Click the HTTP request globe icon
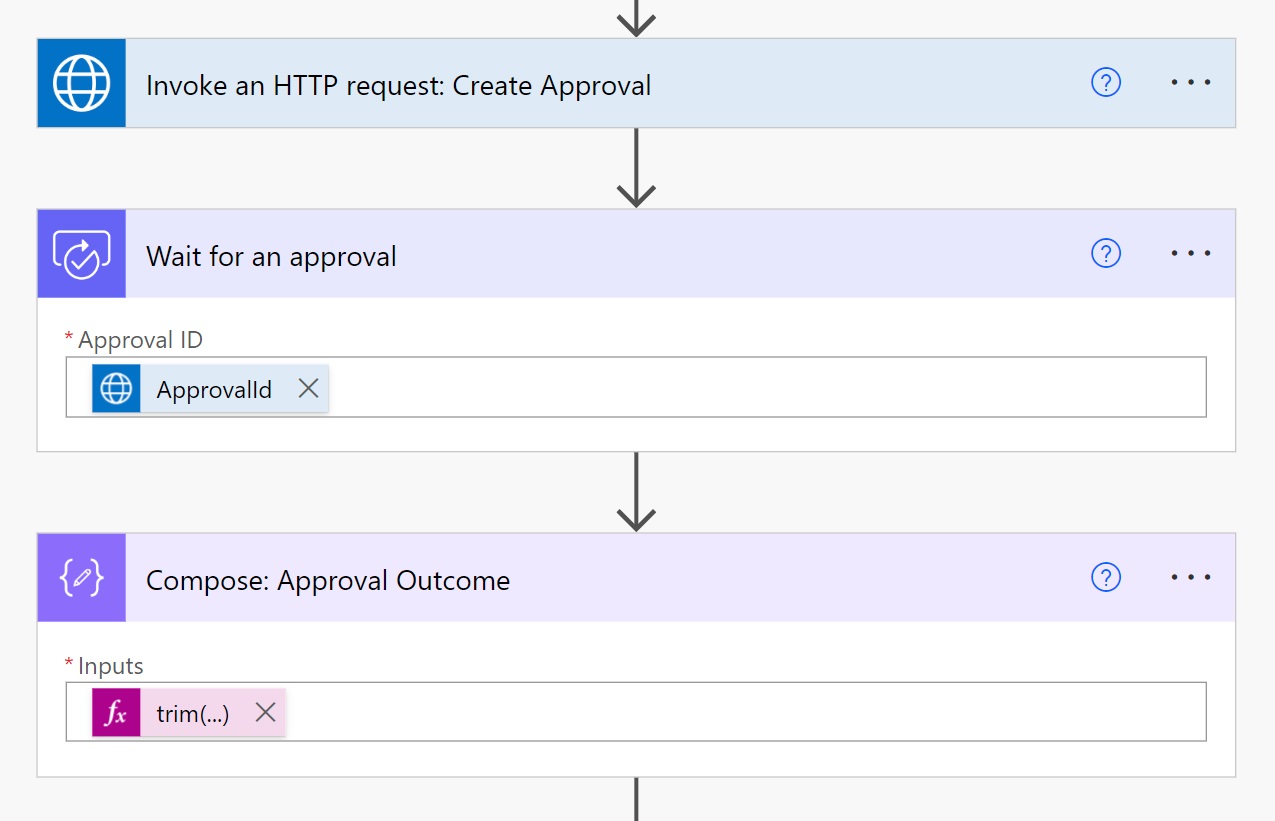 coord(82,83)
